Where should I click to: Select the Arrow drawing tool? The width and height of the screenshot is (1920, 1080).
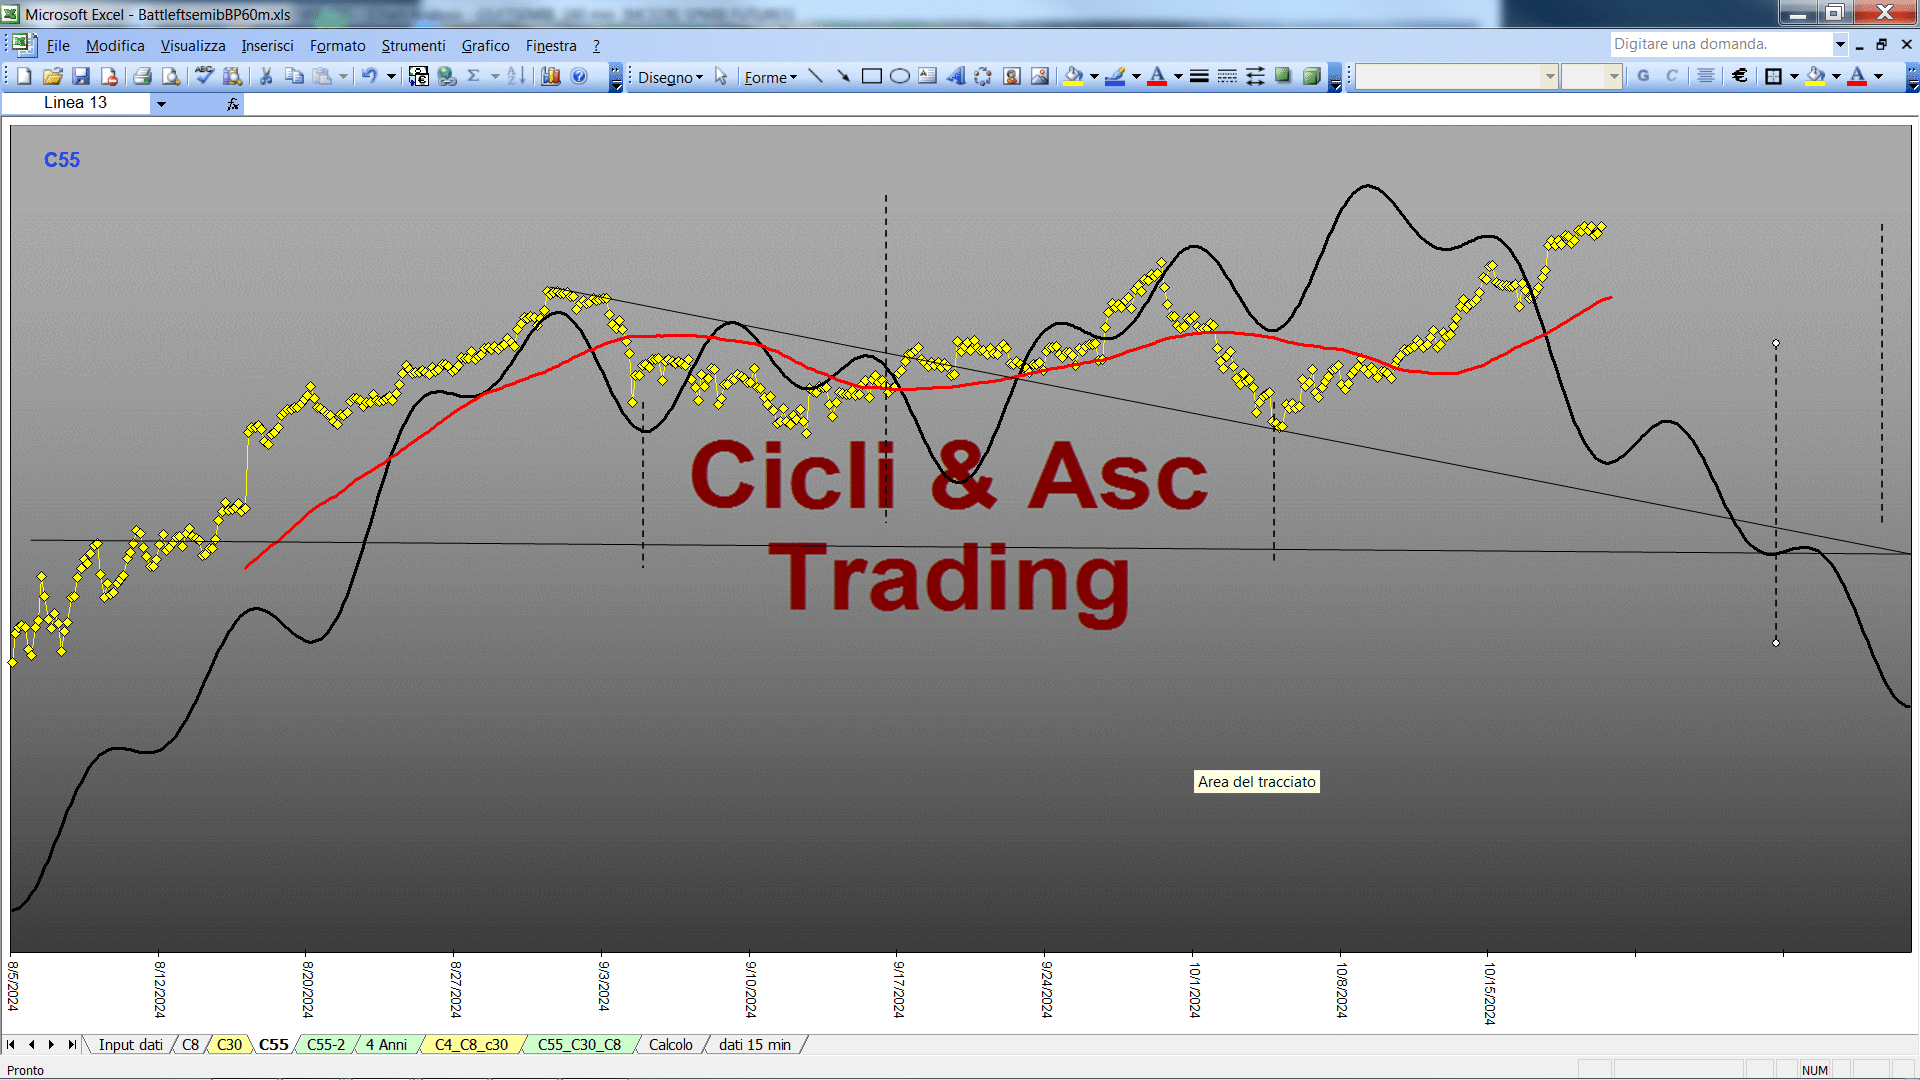coord(843,76)
